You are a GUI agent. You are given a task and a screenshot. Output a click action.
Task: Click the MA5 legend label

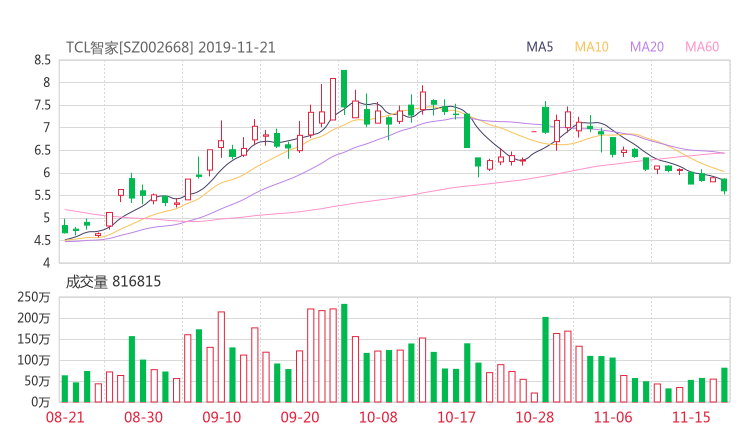coord(539,47)
